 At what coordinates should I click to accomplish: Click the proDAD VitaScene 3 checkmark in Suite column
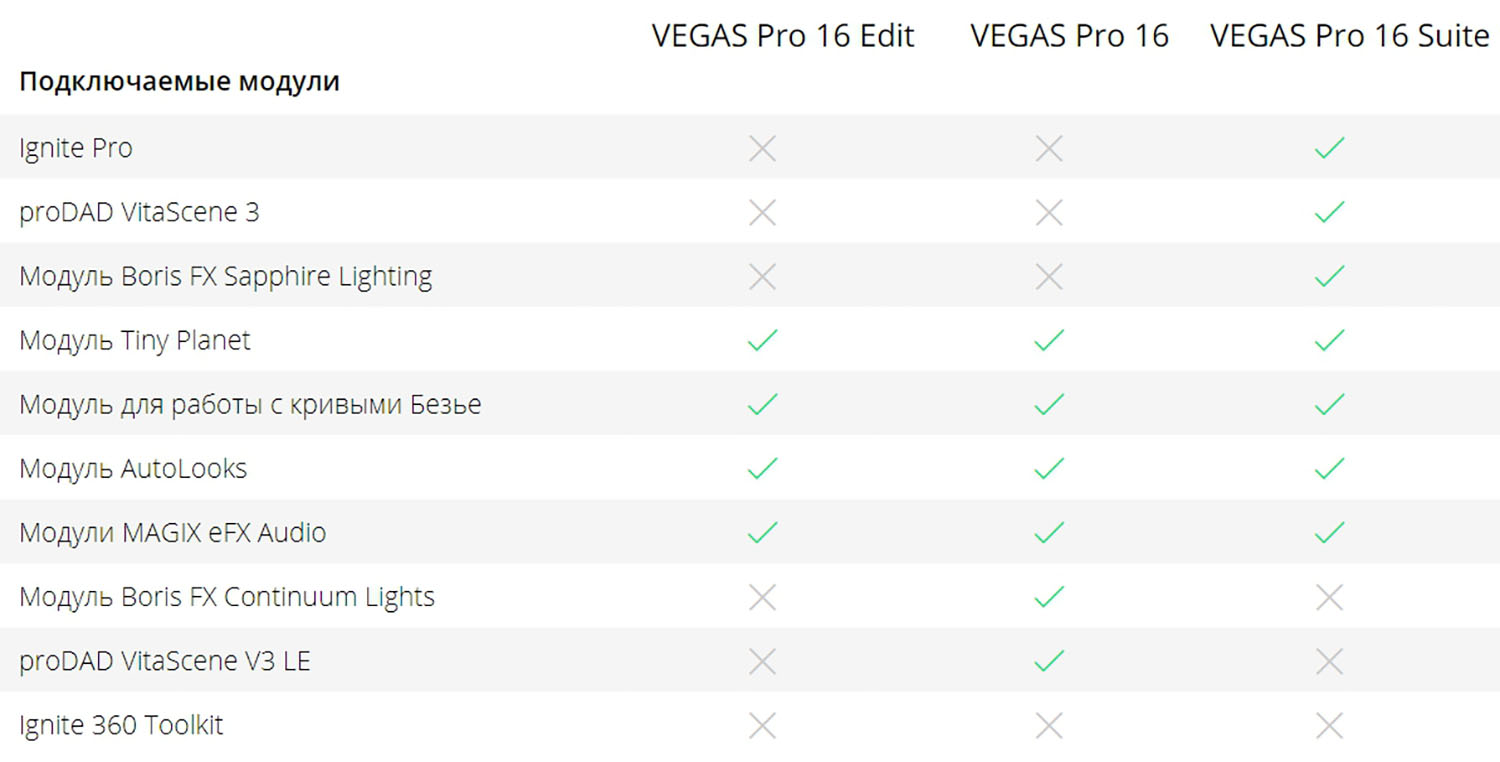click(1329, 213)
